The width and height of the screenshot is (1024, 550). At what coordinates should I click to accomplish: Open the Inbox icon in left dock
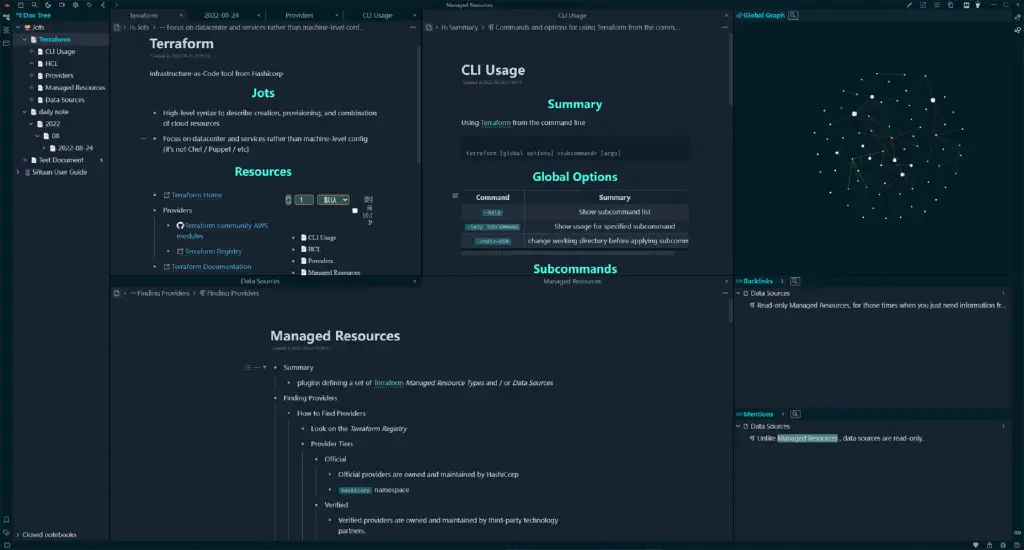point(6,43)
